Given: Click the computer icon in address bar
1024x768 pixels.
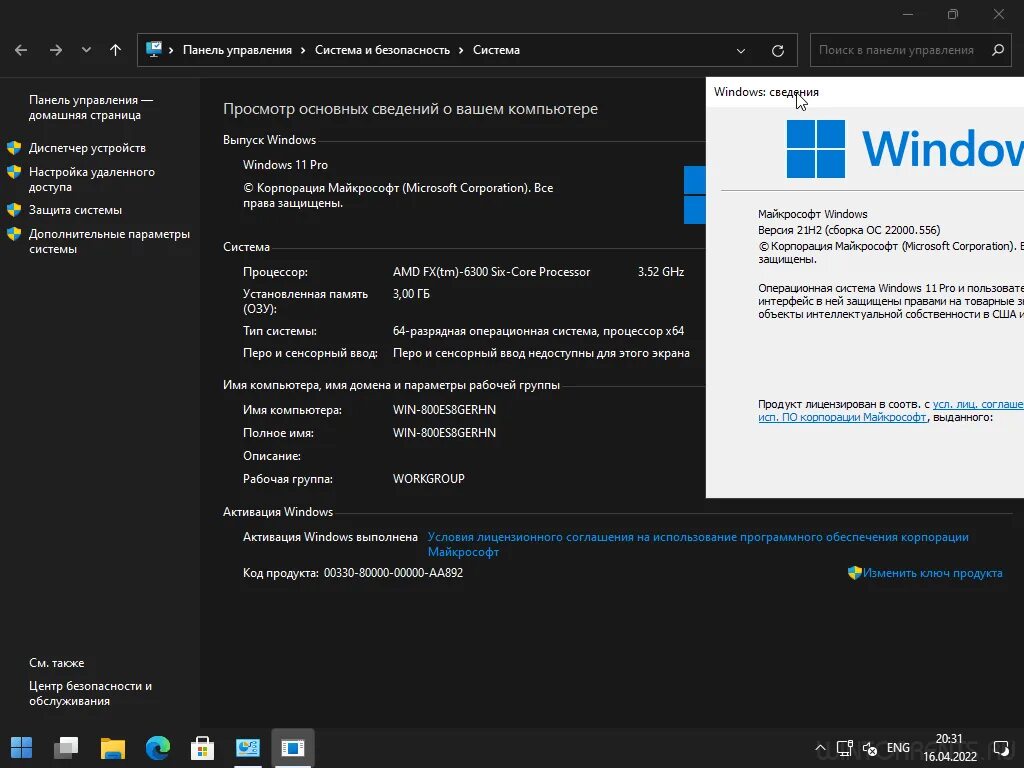Looking at the screenshot, I should coord(153,49).
